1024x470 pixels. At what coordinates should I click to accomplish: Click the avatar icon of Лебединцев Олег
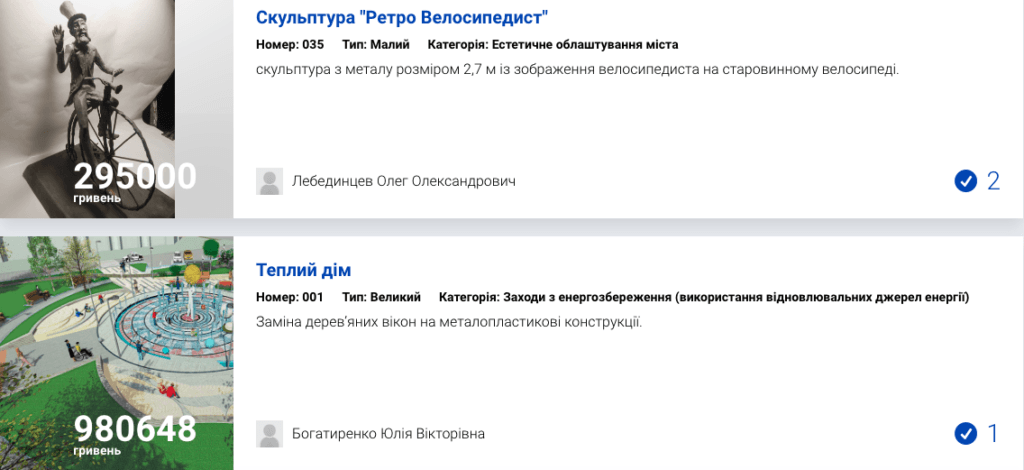pyautogui.click(x=270, y=181)
